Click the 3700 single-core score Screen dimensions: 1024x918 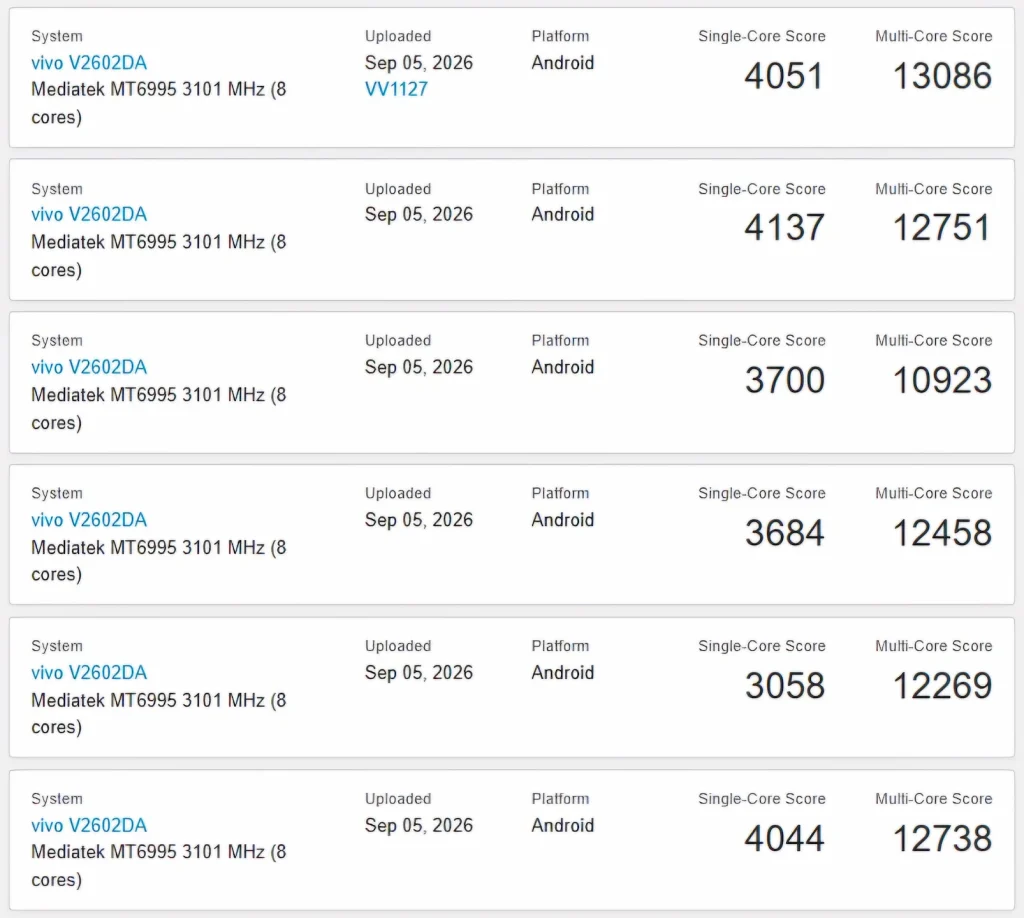[x=785, y=380]
